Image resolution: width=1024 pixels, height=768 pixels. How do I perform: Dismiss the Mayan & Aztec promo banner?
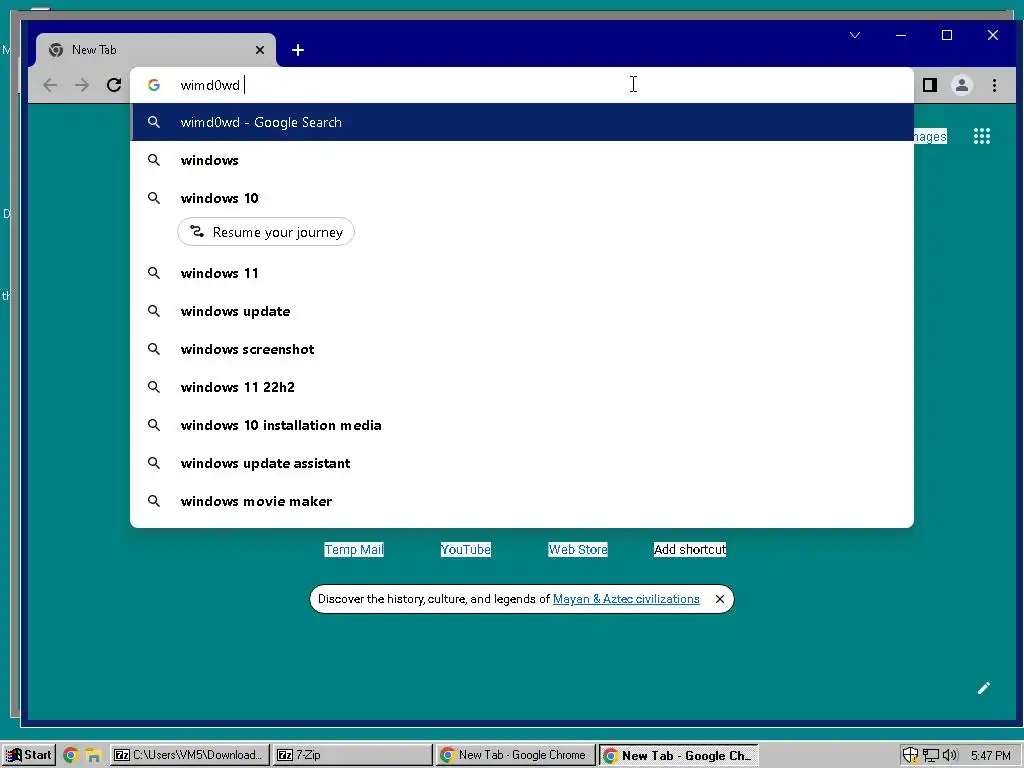(720, 599)
